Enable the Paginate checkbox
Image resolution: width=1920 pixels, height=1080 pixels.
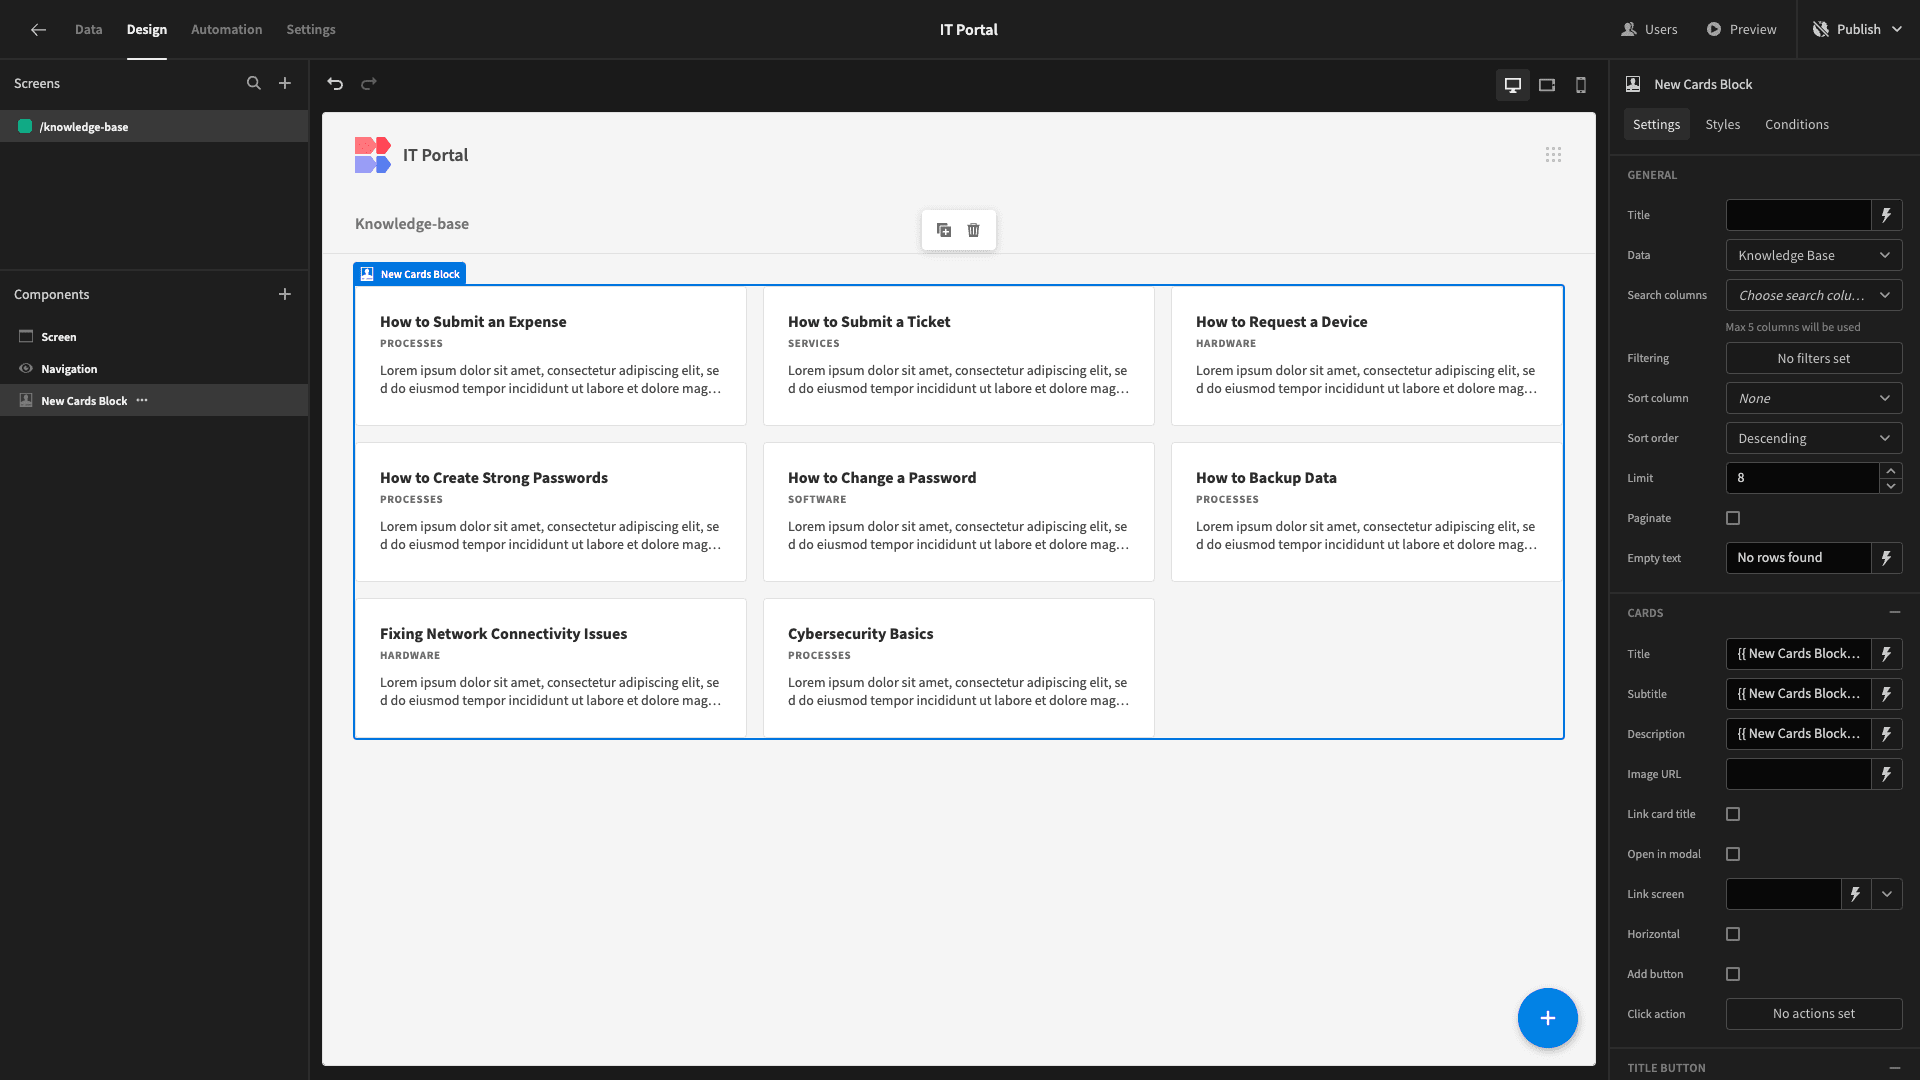point(1733,518)
